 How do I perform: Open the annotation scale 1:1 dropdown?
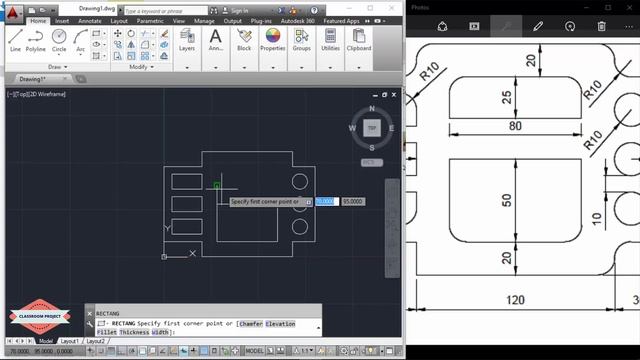[x=307, y=351]
